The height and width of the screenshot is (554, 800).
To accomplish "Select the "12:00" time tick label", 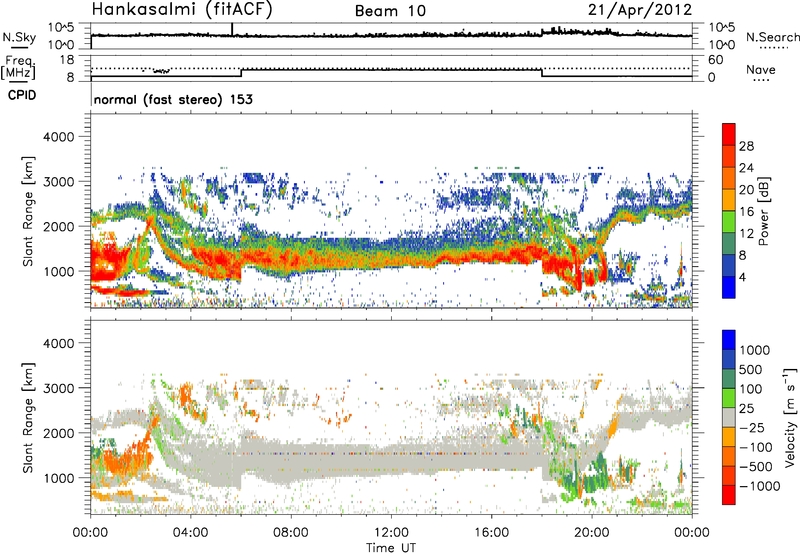I will point(391,533).
